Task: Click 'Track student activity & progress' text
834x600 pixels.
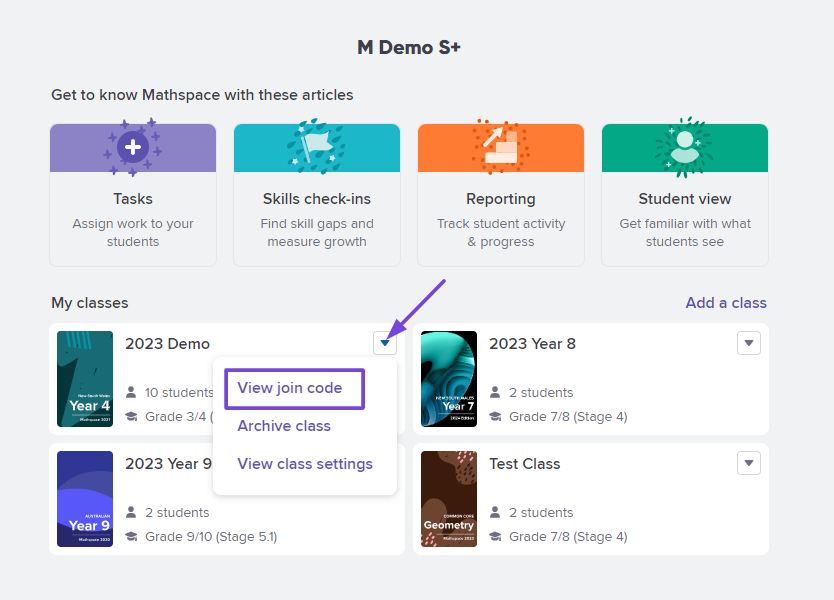Action: 501,232
